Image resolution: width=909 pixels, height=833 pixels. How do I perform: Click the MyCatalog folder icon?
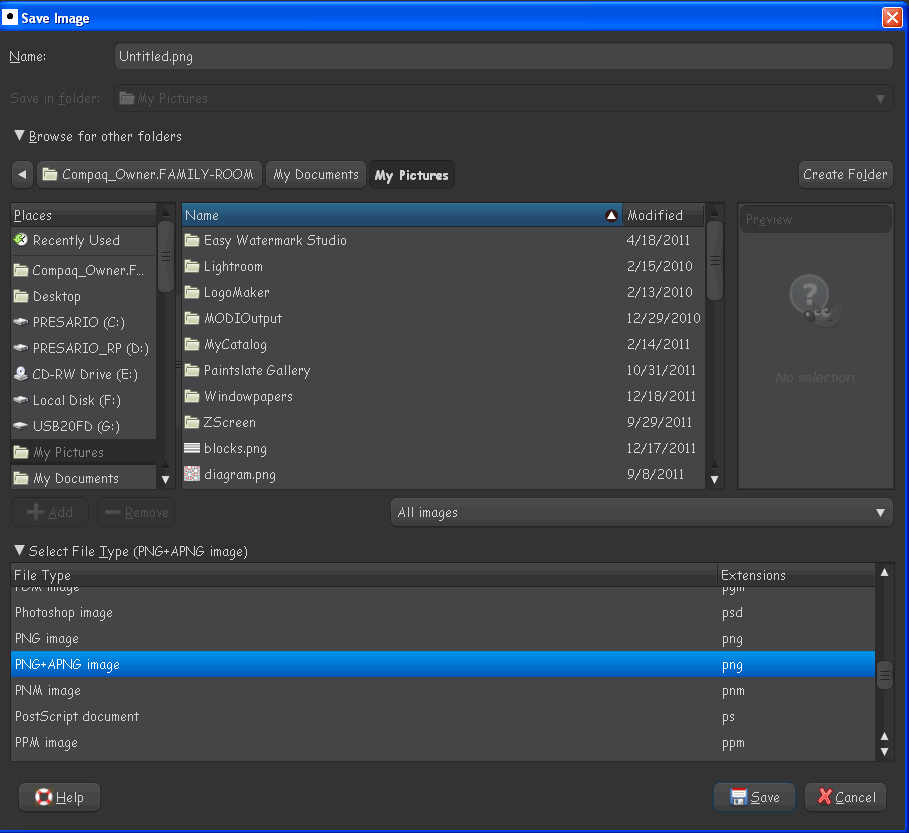(x=192, y=344)
